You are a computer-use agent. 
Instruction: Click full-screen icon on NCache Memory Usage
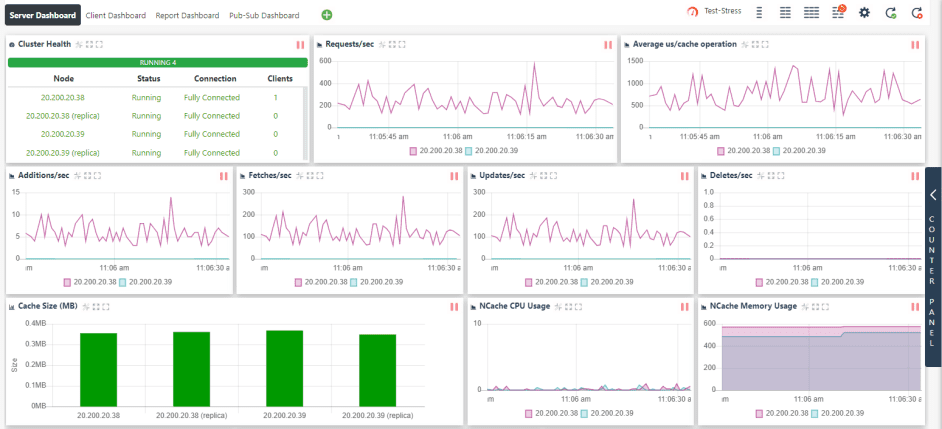click(825, 306)
